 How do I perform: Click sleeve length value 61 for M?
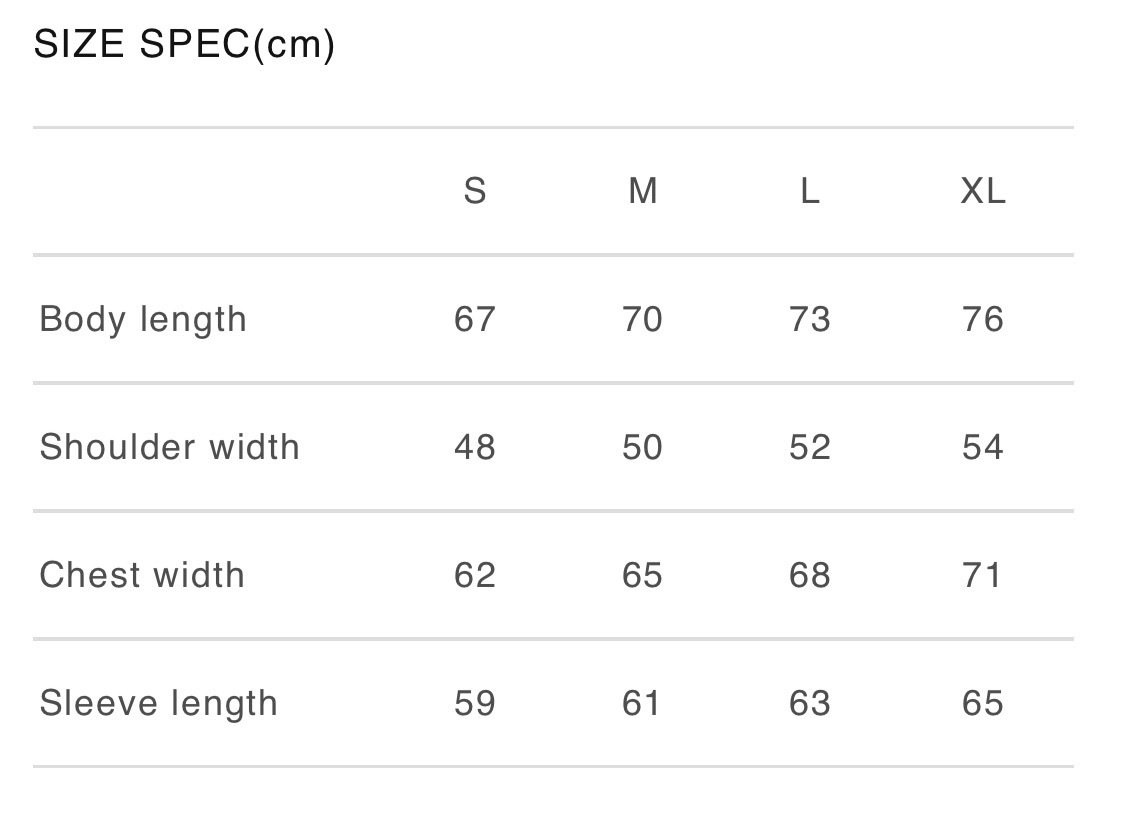tap(642, 703)
